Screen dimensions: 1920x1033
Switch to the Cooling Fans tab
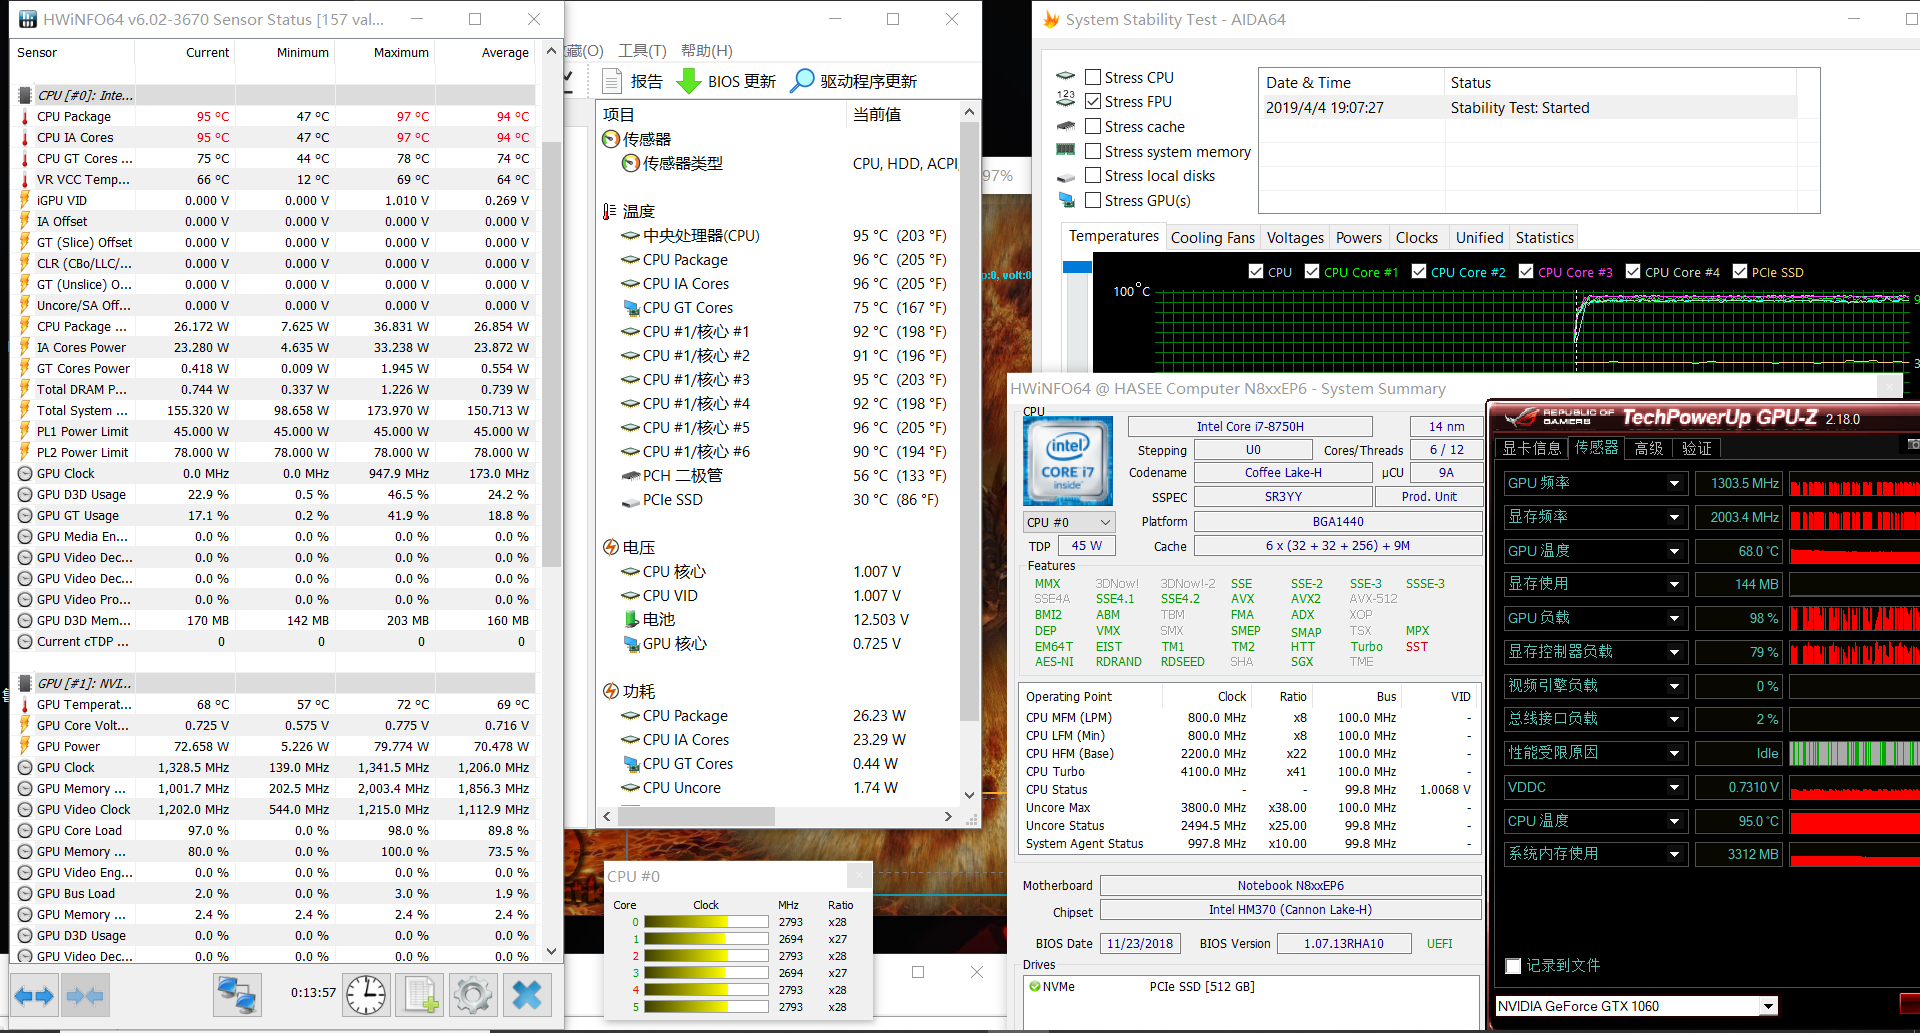pyautogui.click(x=1212, y=237)
